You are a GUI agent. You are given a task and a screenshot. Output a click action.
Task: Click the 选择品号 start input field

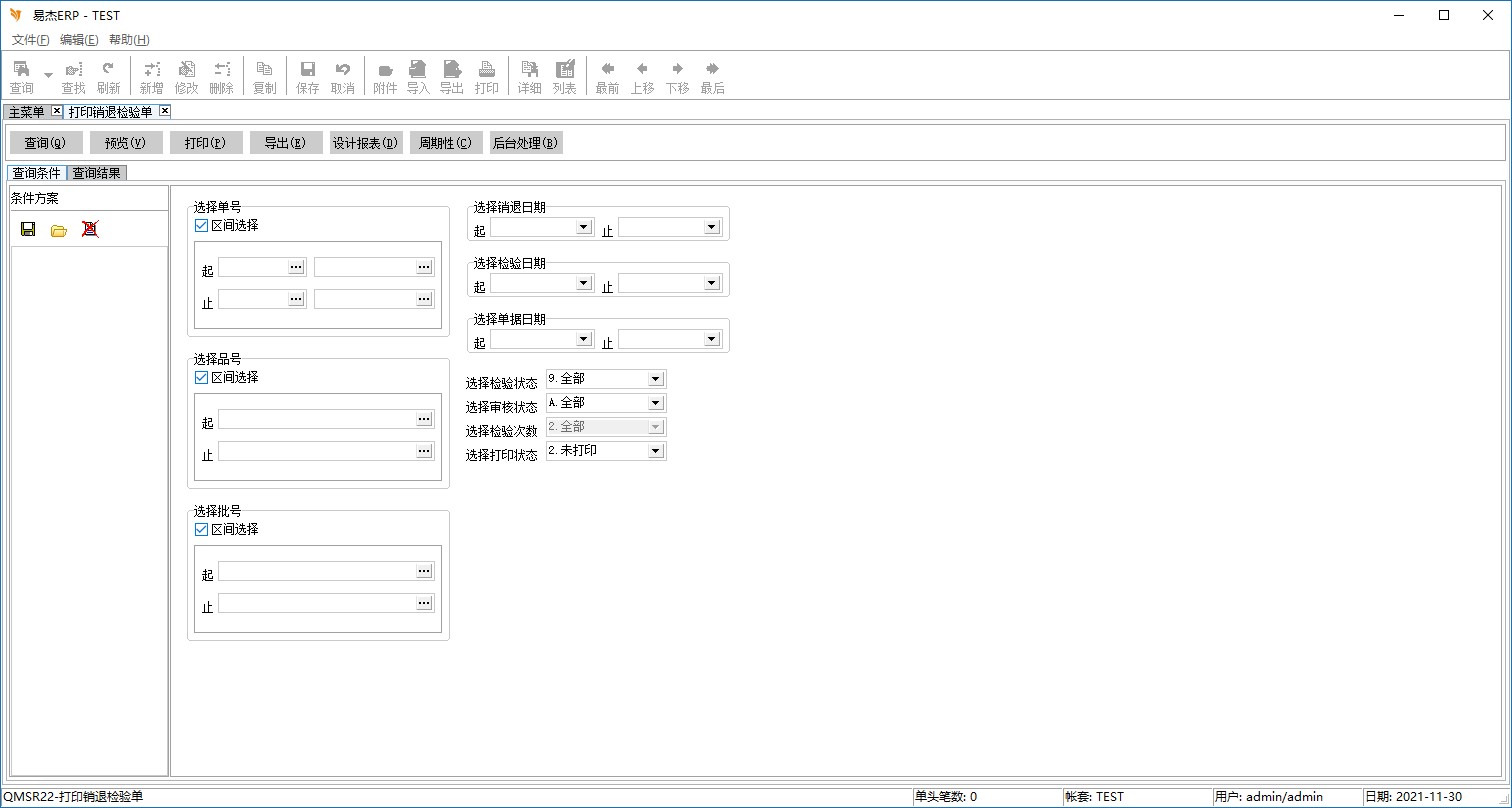[x=316, y=419]
